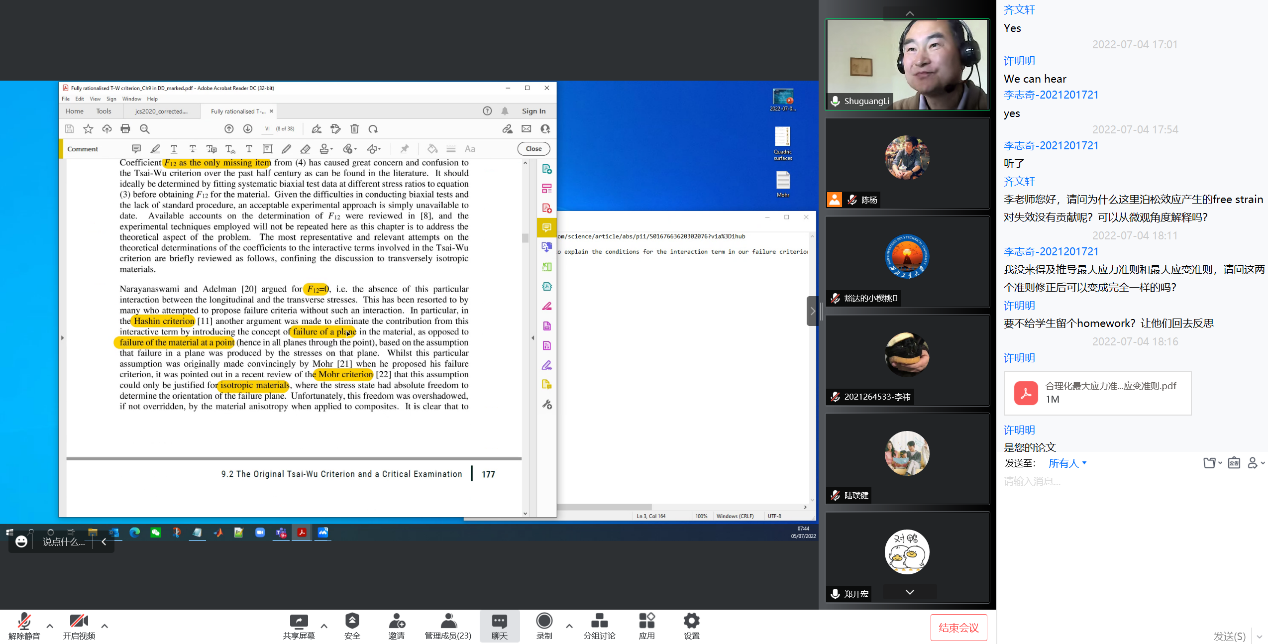Image resolution: width=1268 pixels, height=644 pixels.
Task: Turn on video with 开启视频
Action: (78, 621)
